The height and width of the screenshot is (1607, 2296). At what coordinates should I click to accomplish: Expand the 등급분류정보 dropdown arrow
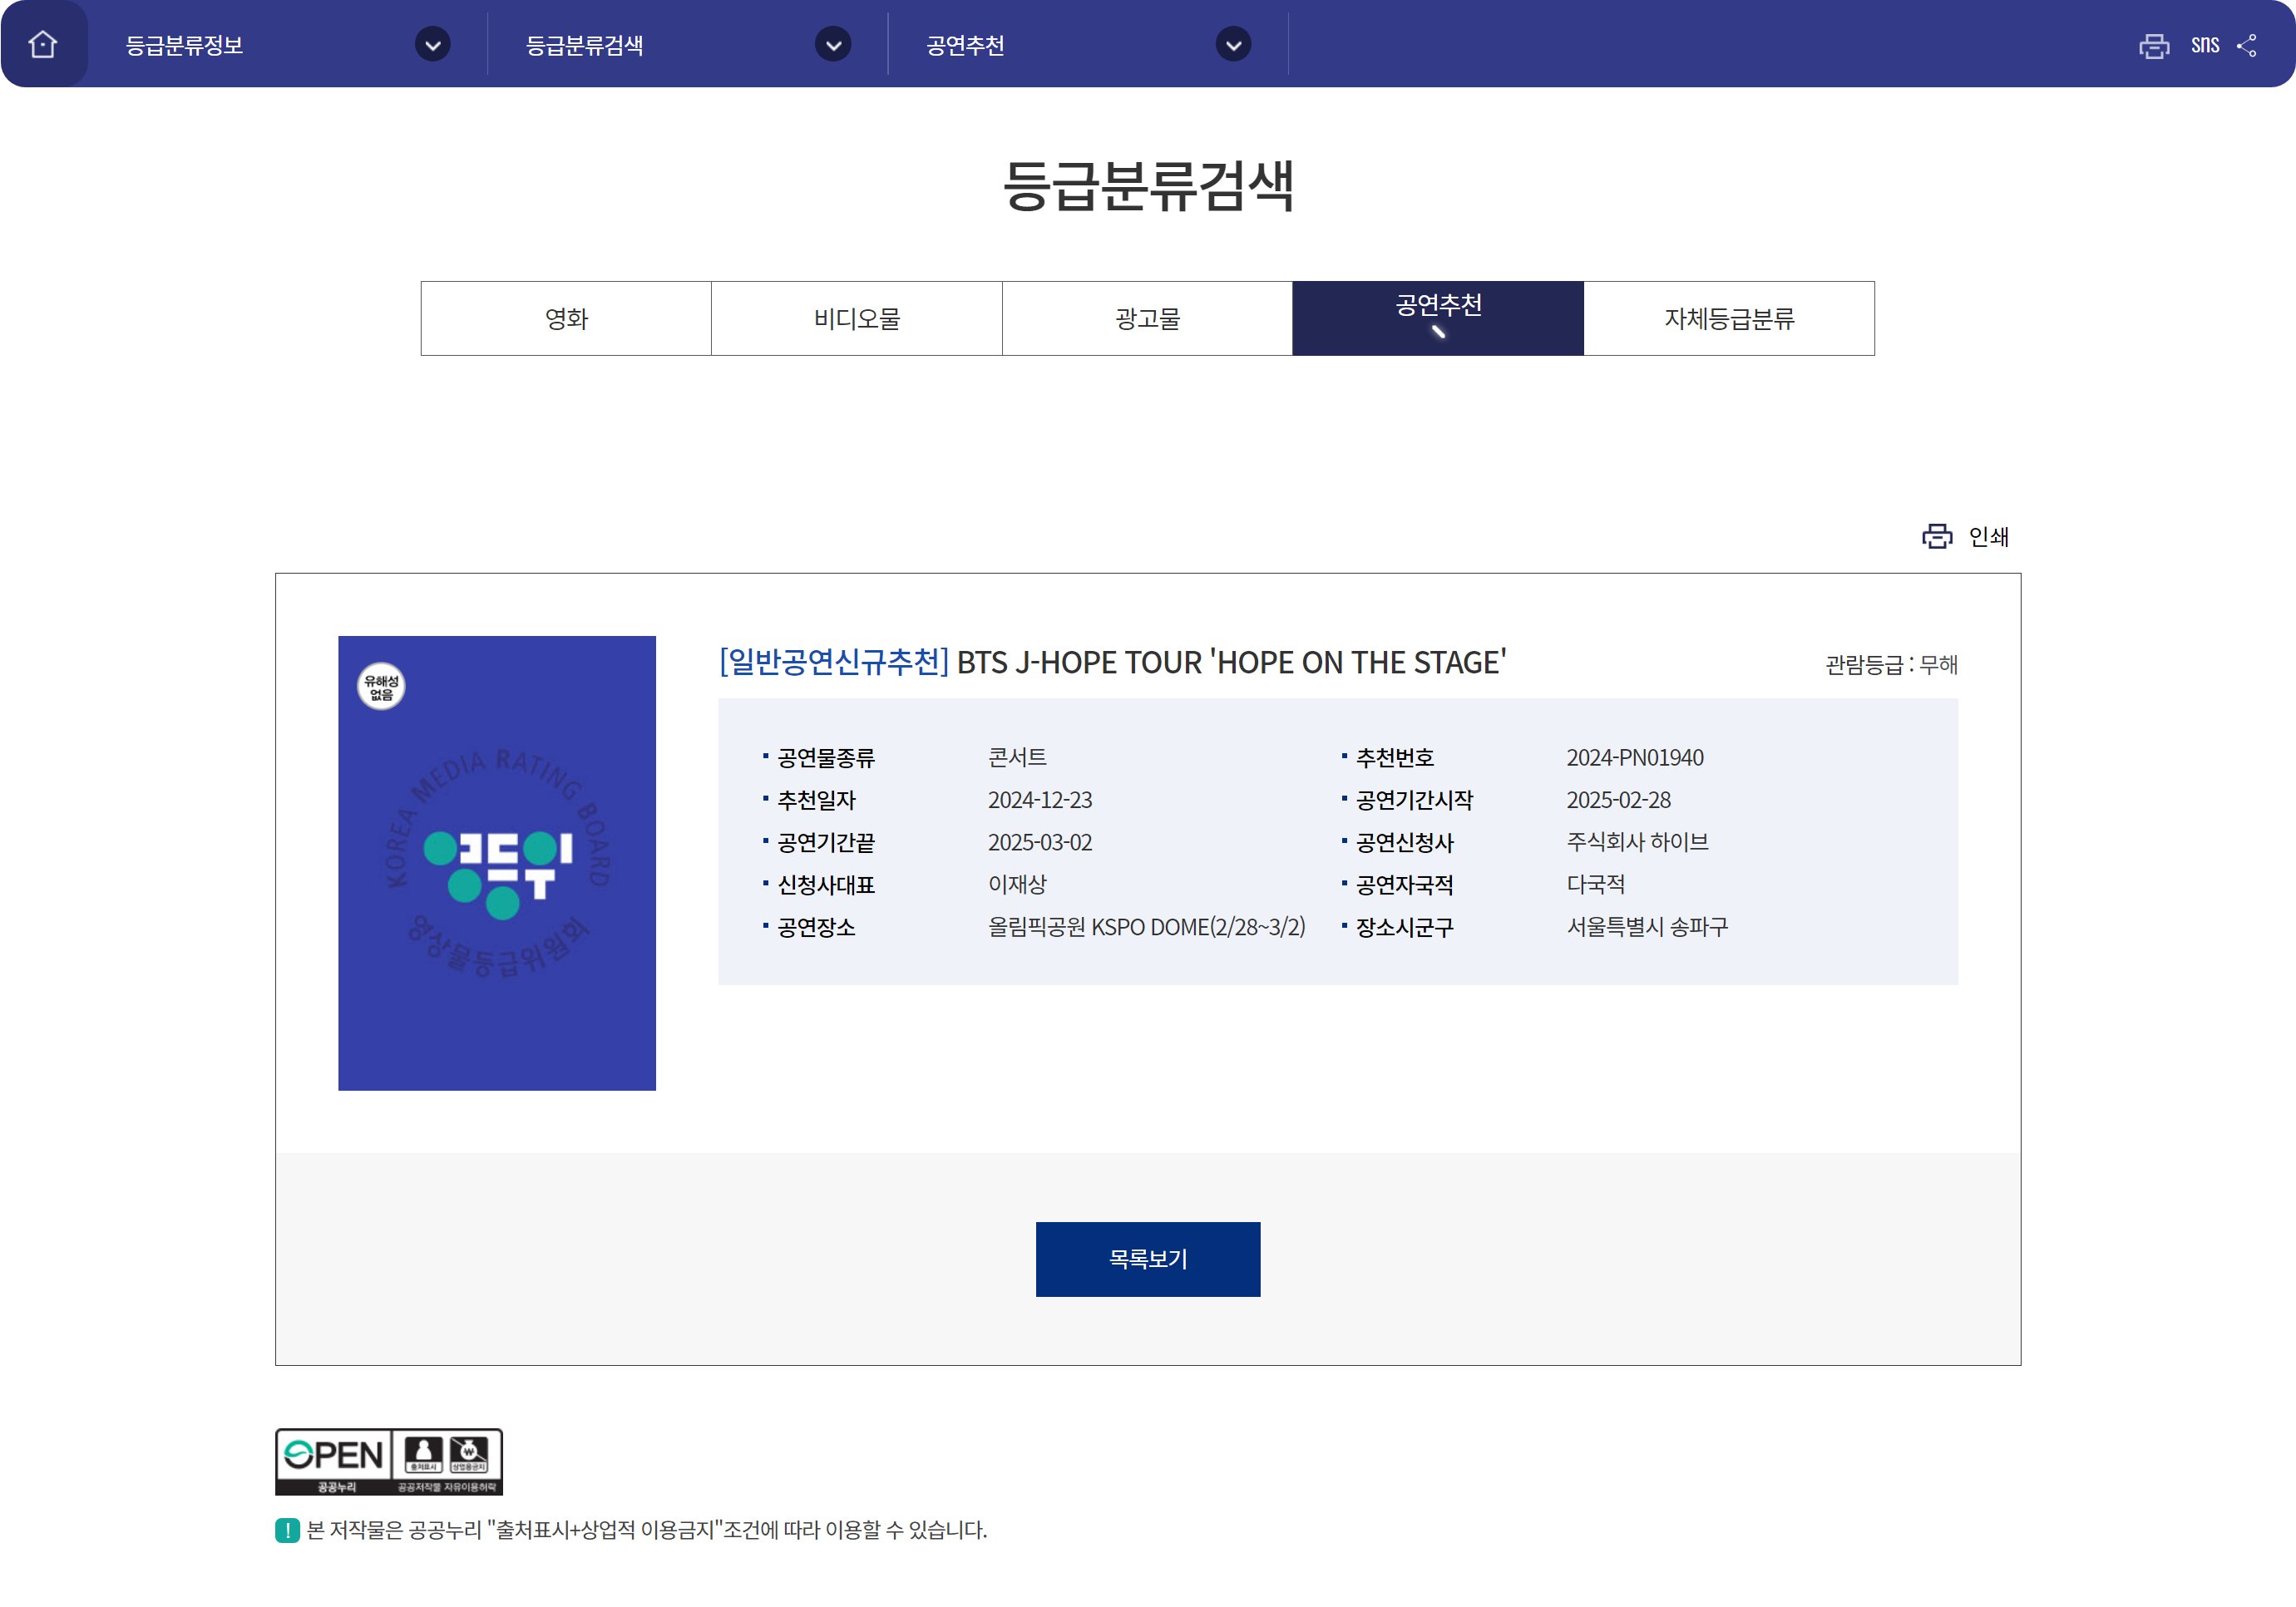[x=432, y=44]
